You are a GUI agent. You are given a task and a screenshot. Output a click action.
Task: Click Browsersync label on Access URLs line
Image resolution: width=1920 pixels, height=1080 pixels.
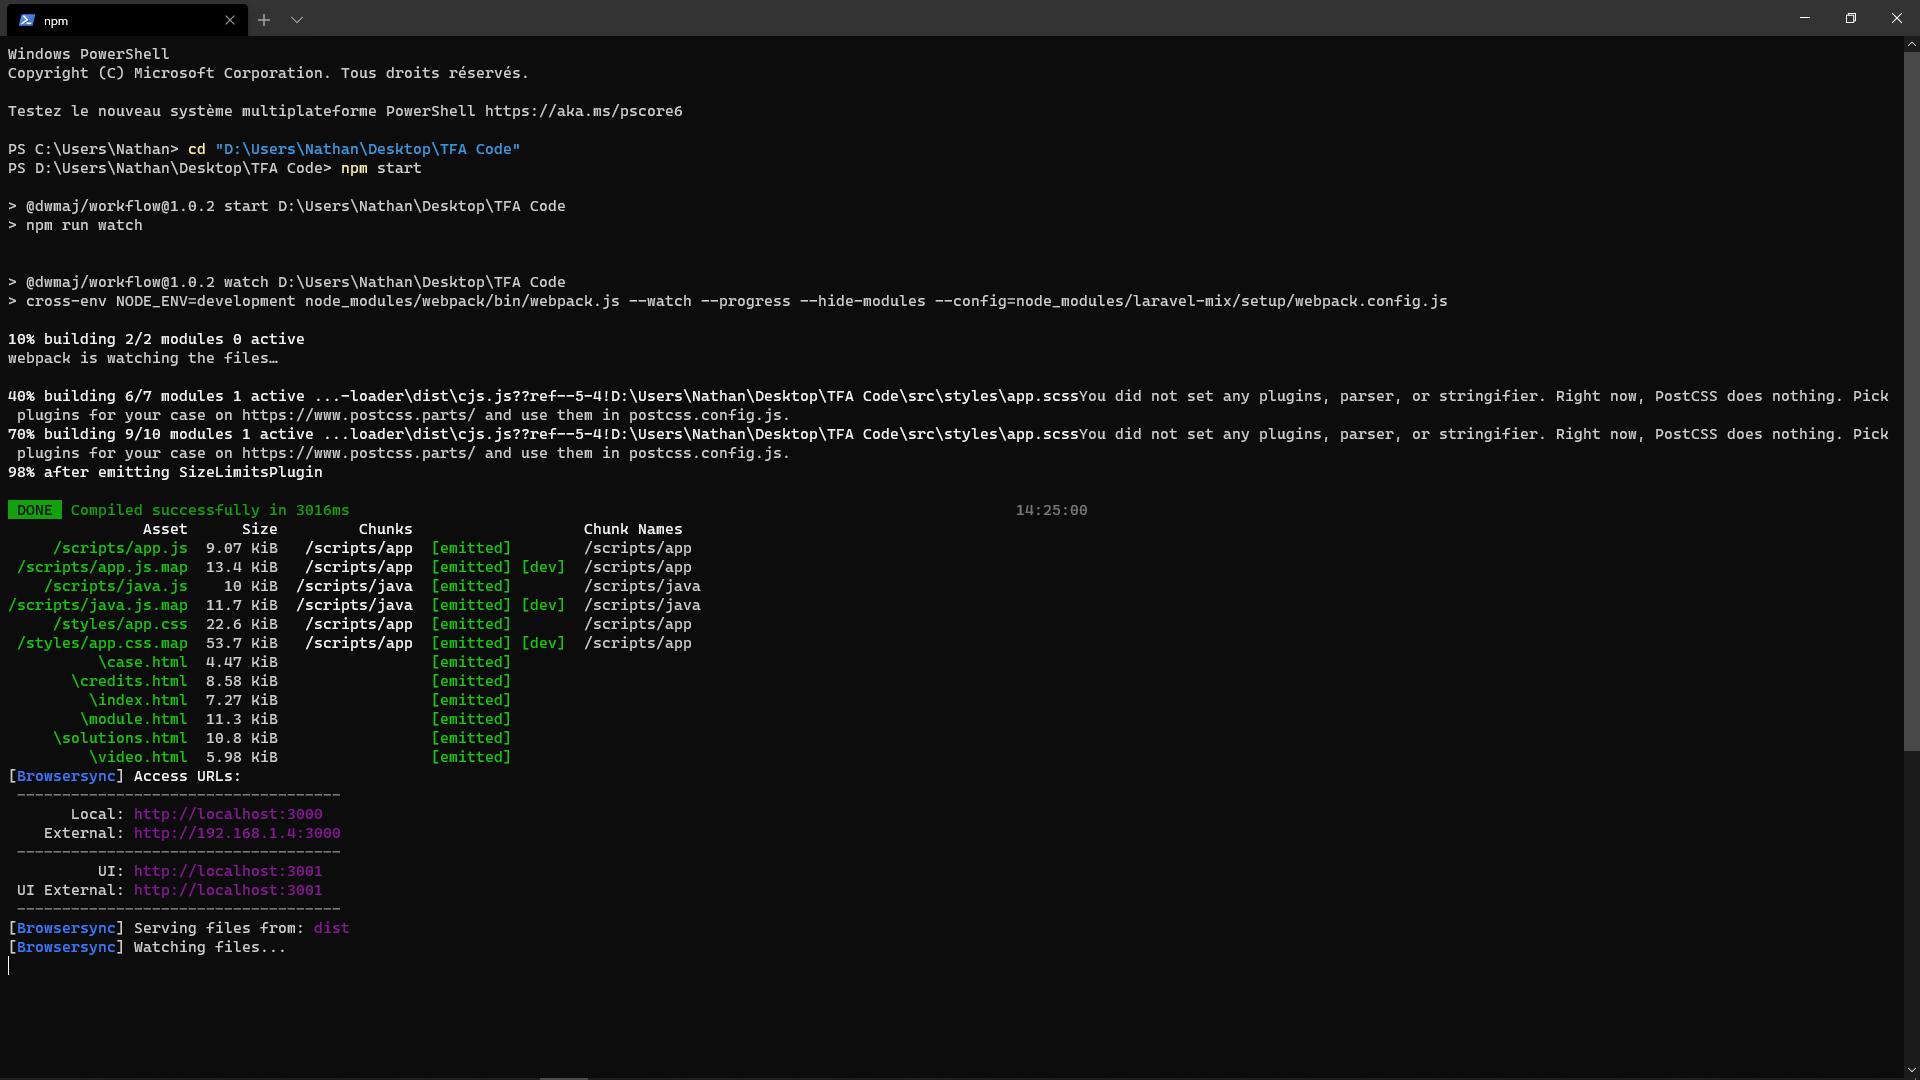point(66,776)
